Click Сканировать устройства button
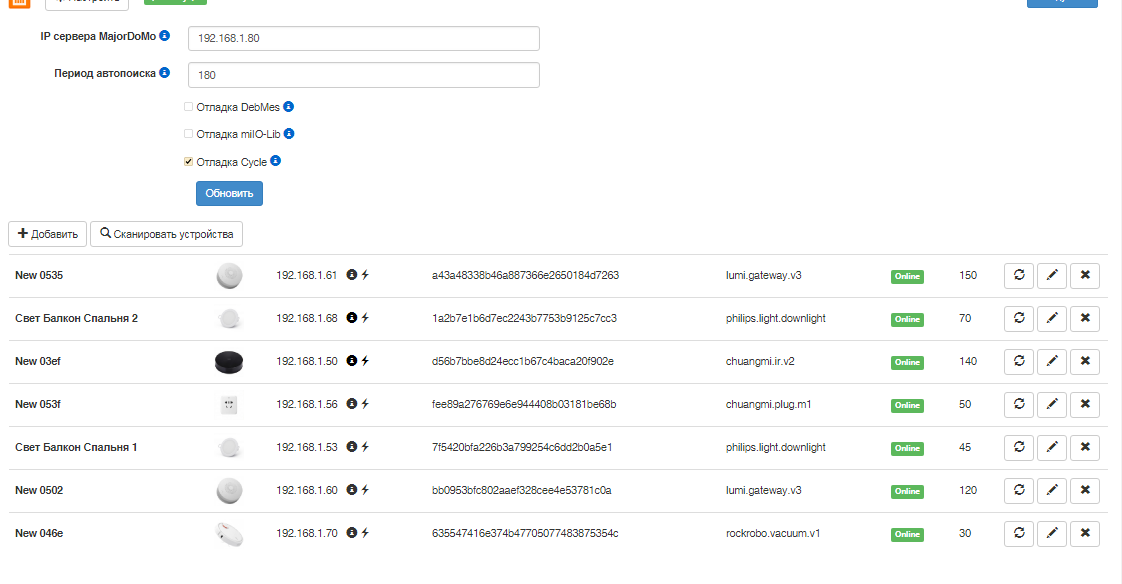This screenshot has height=584, width=1122. [x=166, y=234]
